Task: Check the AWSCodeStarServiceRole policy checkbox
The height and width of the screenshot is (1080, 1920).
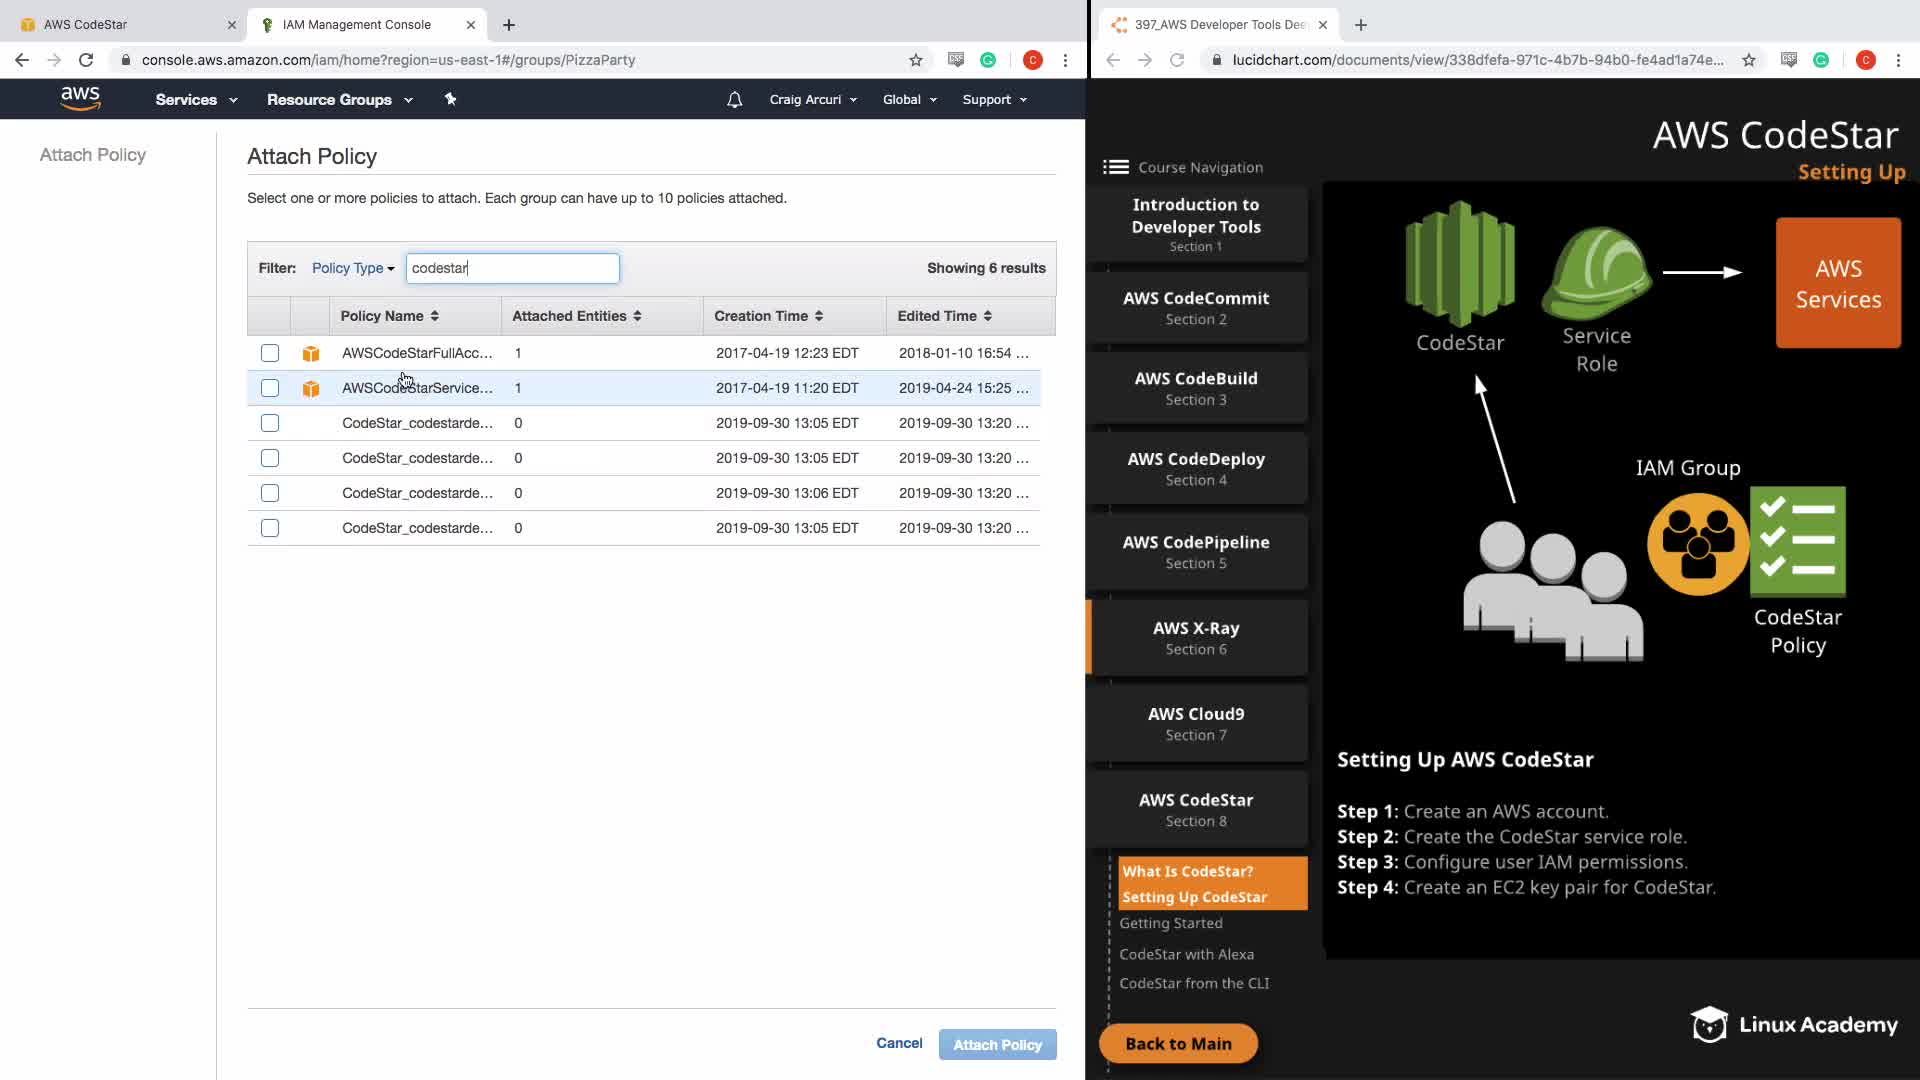Action: point(270,388)
